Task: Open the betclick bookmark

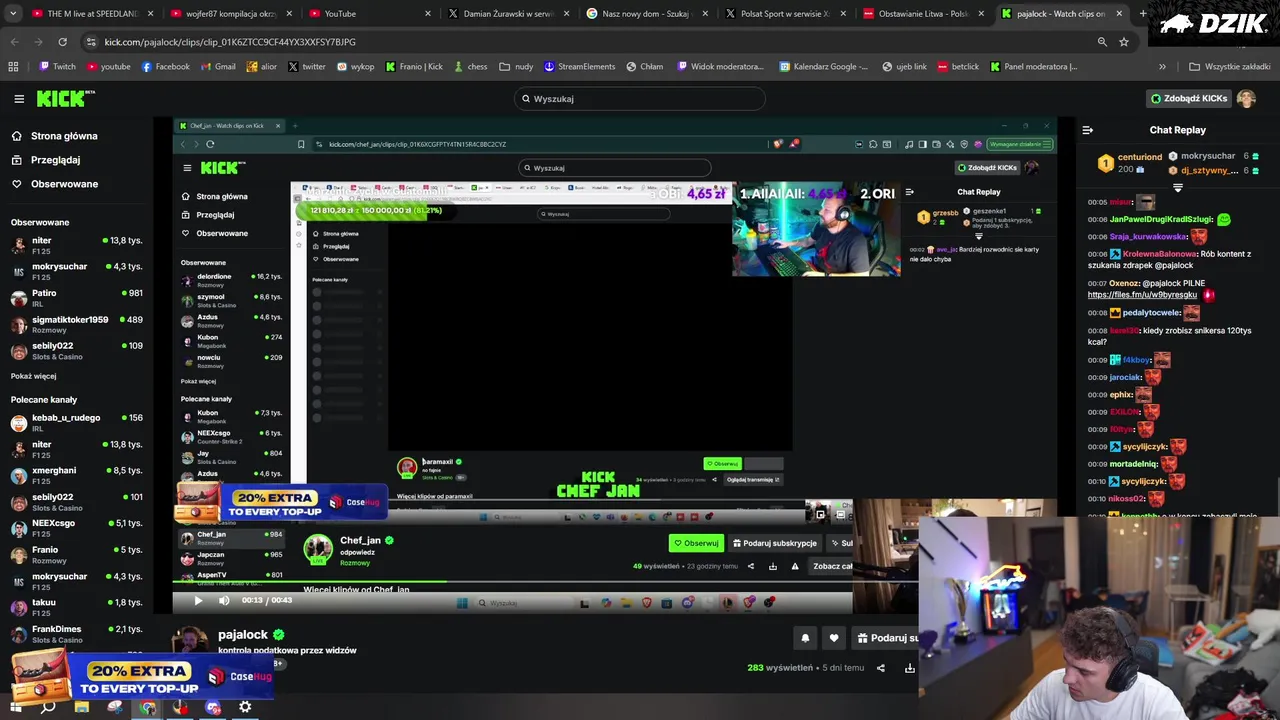Action: [x=957, y=67]
